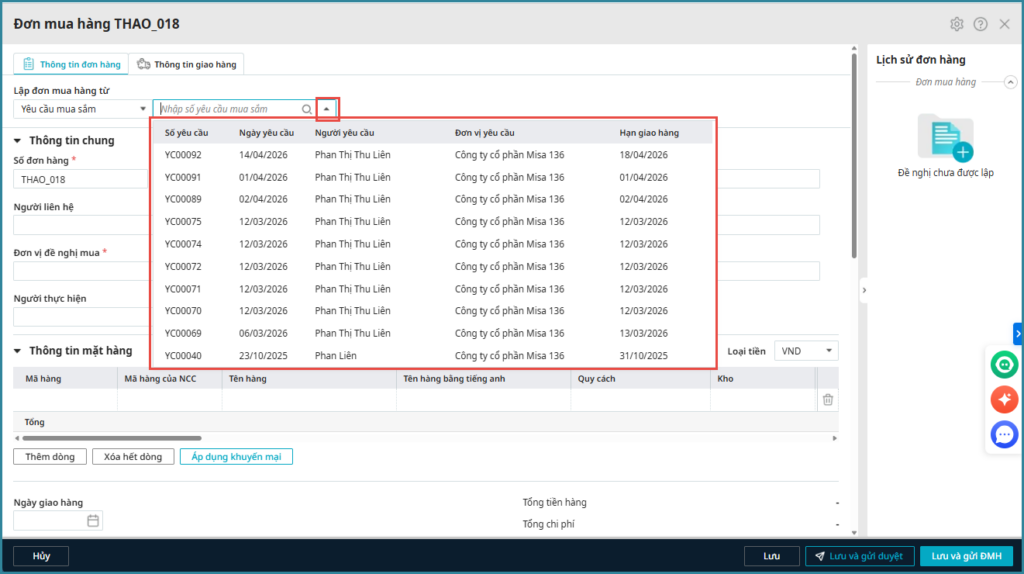Viewport: 1024px width, 574px height.
Task: Click the trash icon in item row
Action: (x=827, y=400)
